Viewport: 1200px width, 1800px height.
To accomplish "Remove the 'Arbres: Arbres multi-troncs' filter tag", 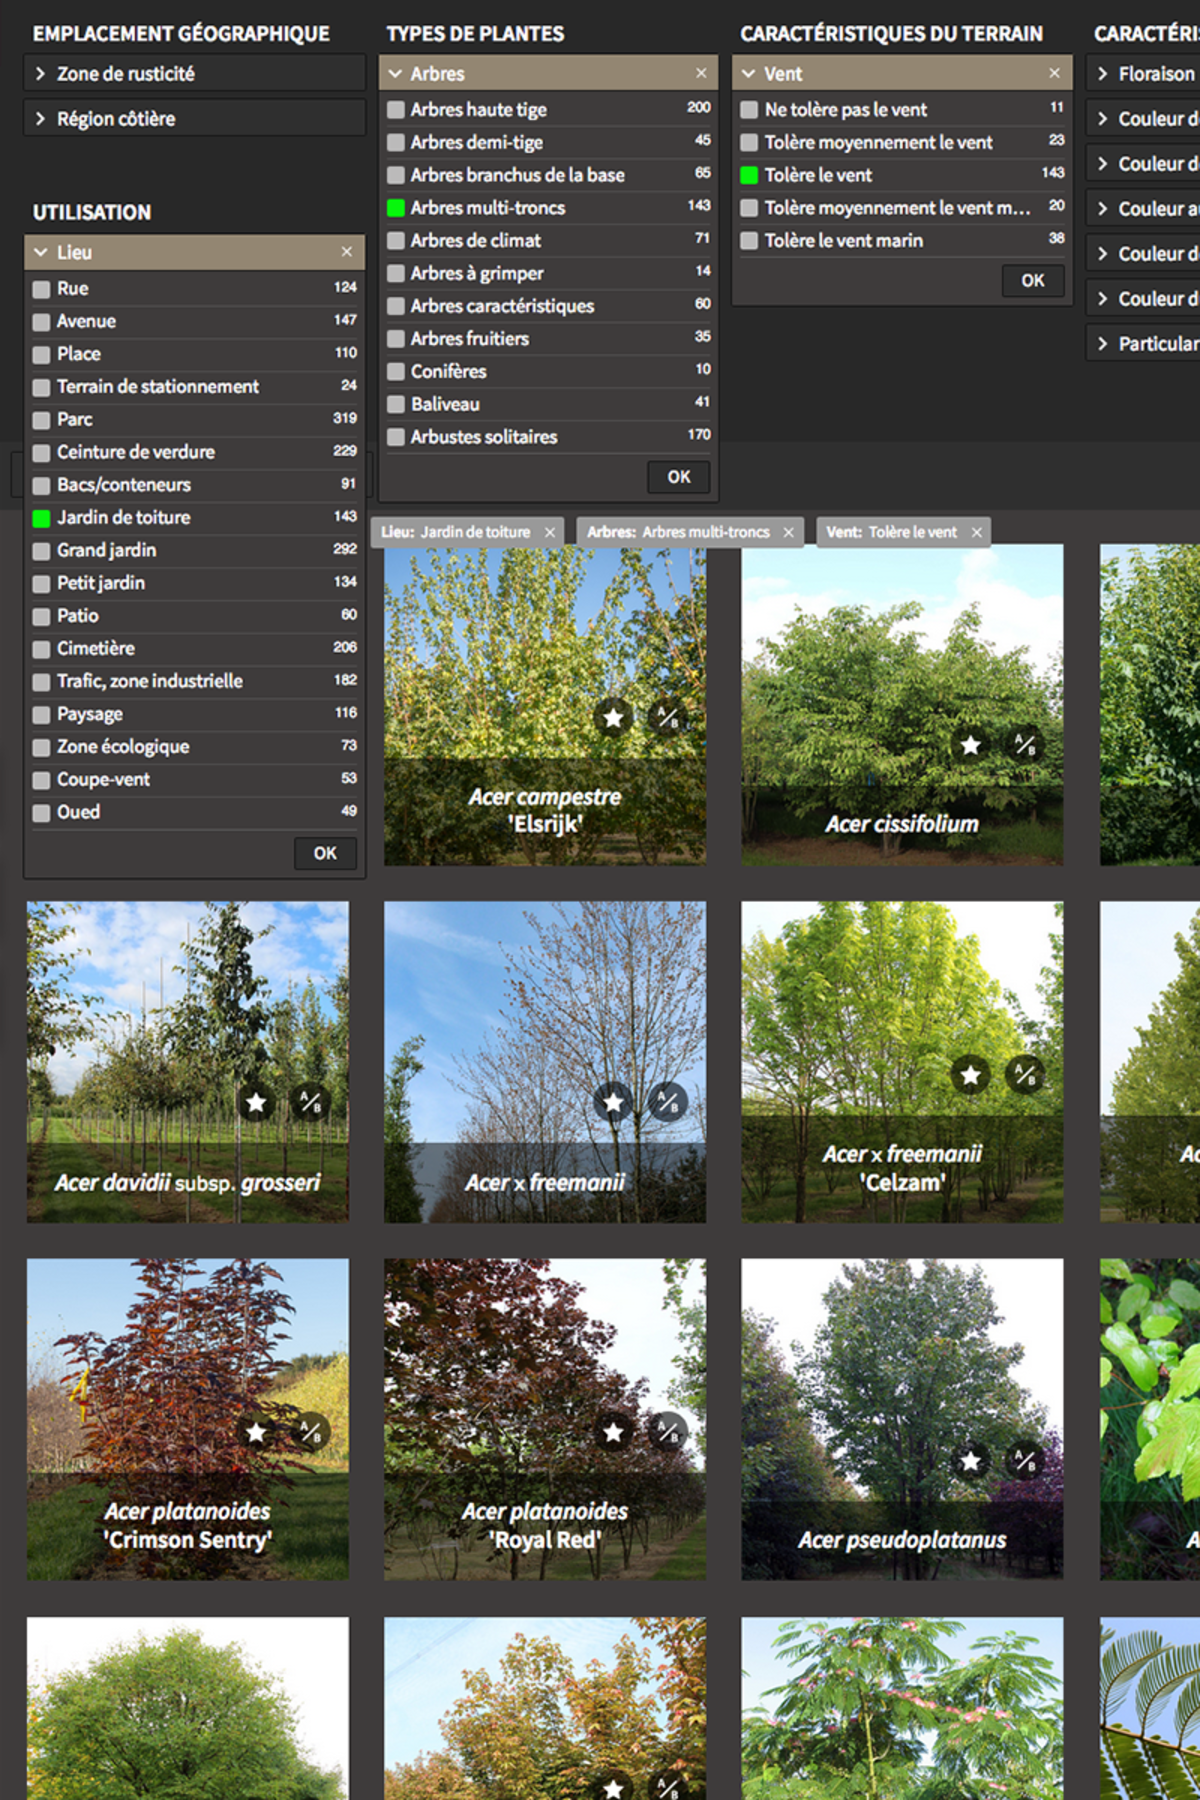I will pos(788,532).
